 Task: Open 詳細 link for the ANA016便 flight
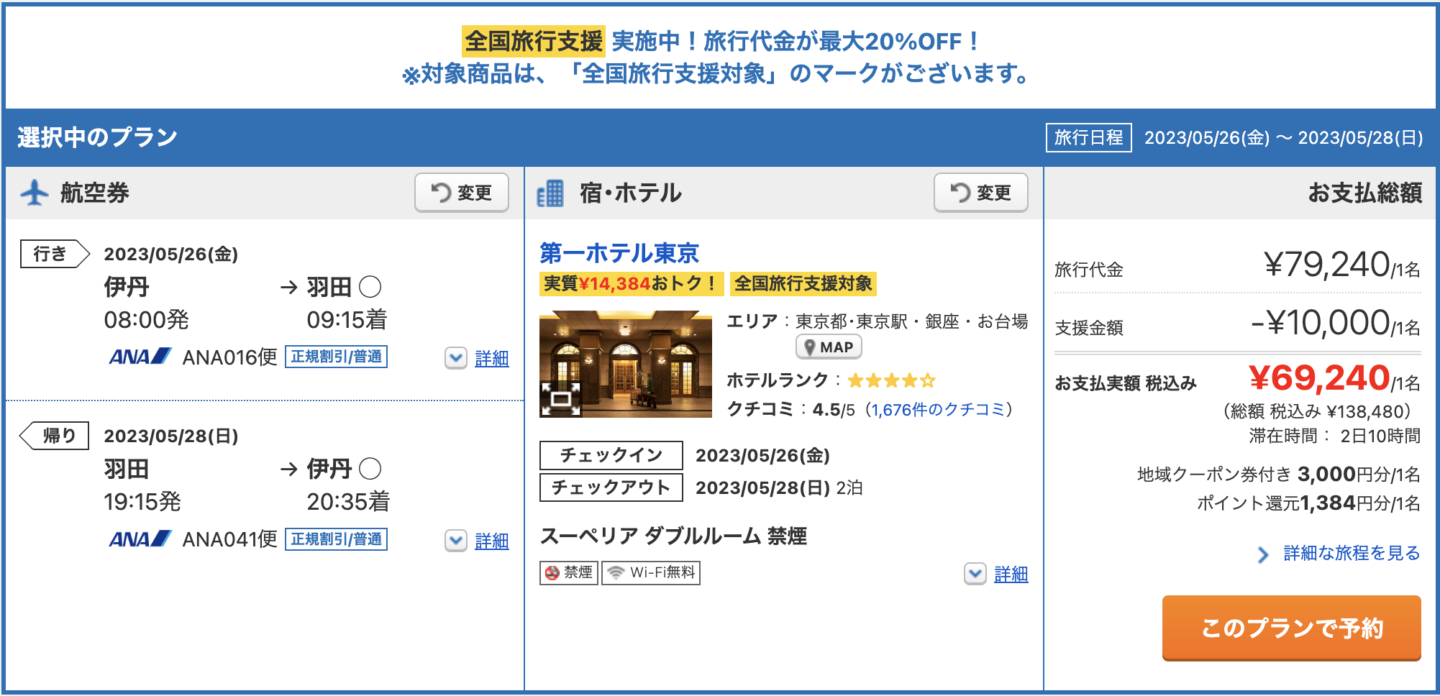(x=492, y=358)
